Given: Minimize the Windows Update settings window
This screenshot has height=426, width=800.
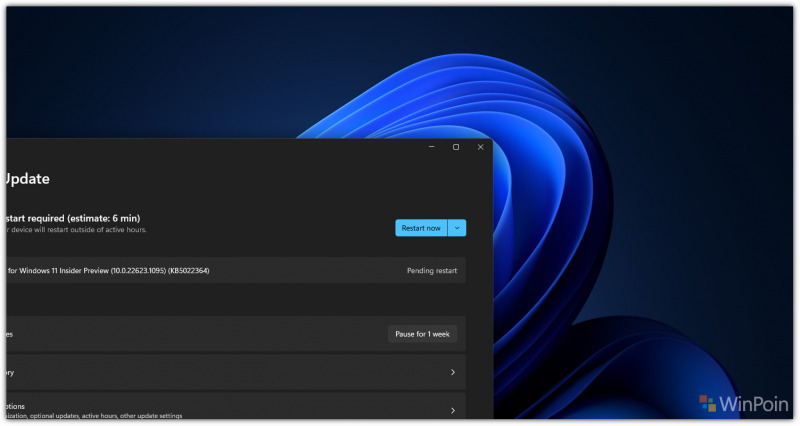Looking at the screenshot, I should 432,147.
